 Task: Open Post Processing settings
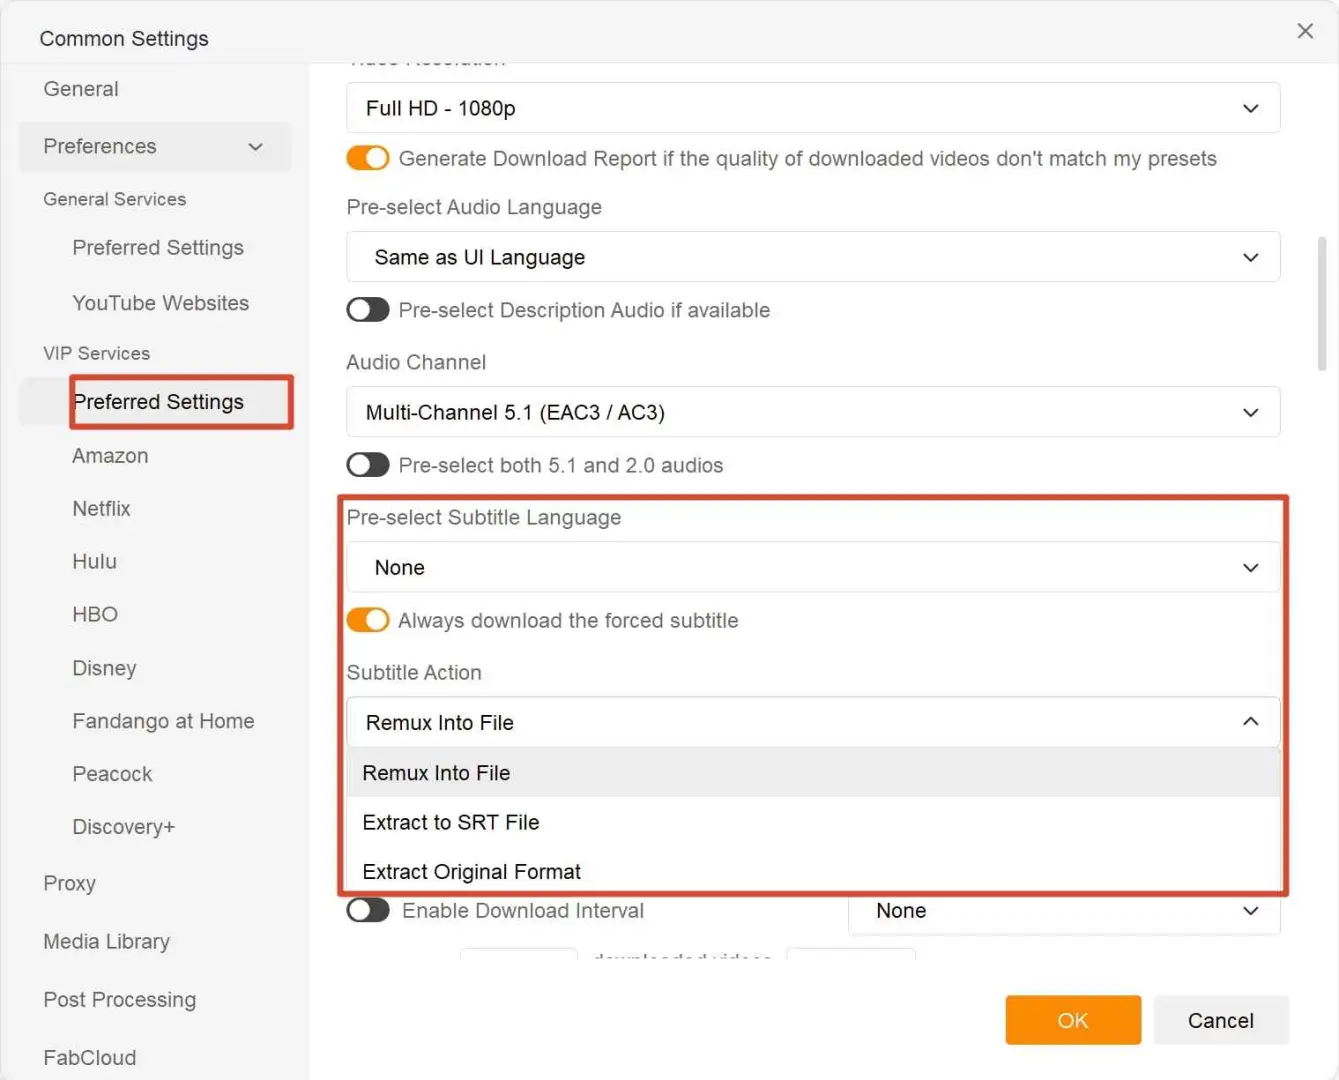pyautogui.click(x=119, y=999)
